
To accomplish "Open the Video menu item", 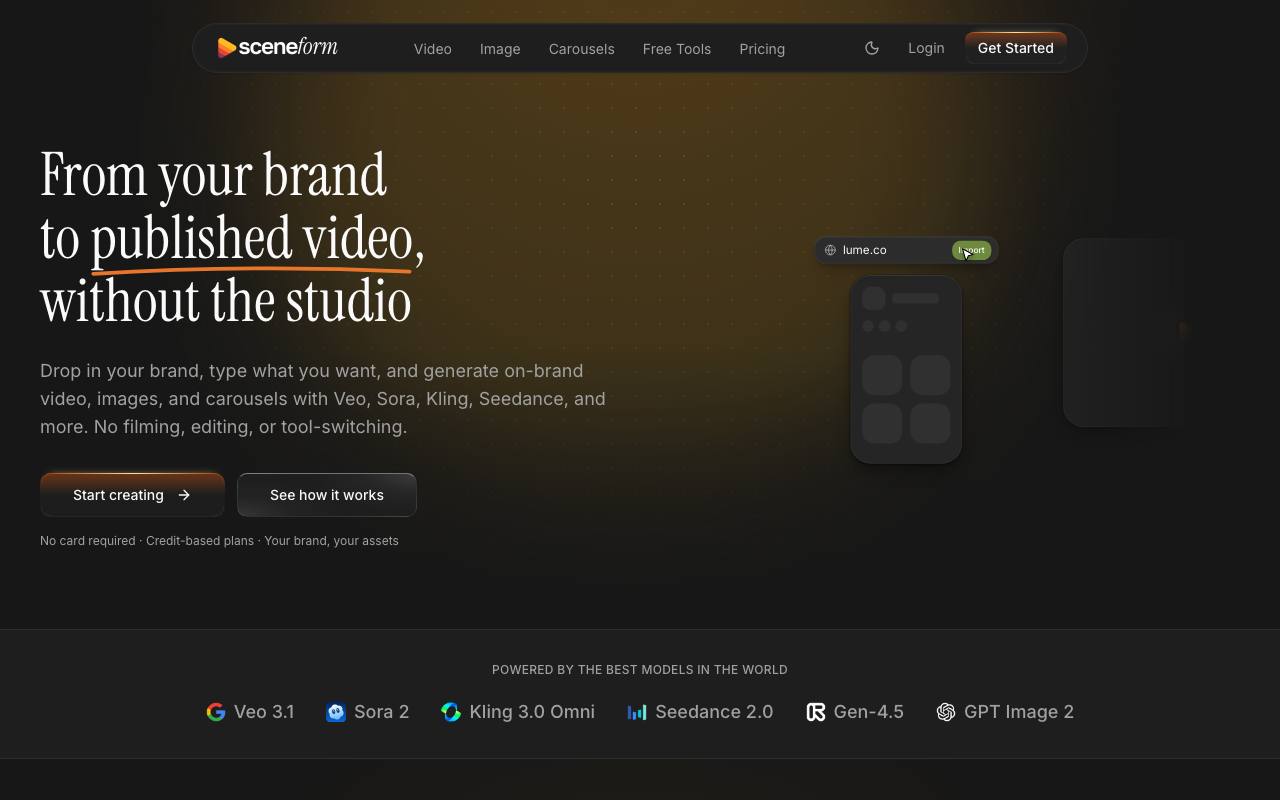I will click(433, 49).
